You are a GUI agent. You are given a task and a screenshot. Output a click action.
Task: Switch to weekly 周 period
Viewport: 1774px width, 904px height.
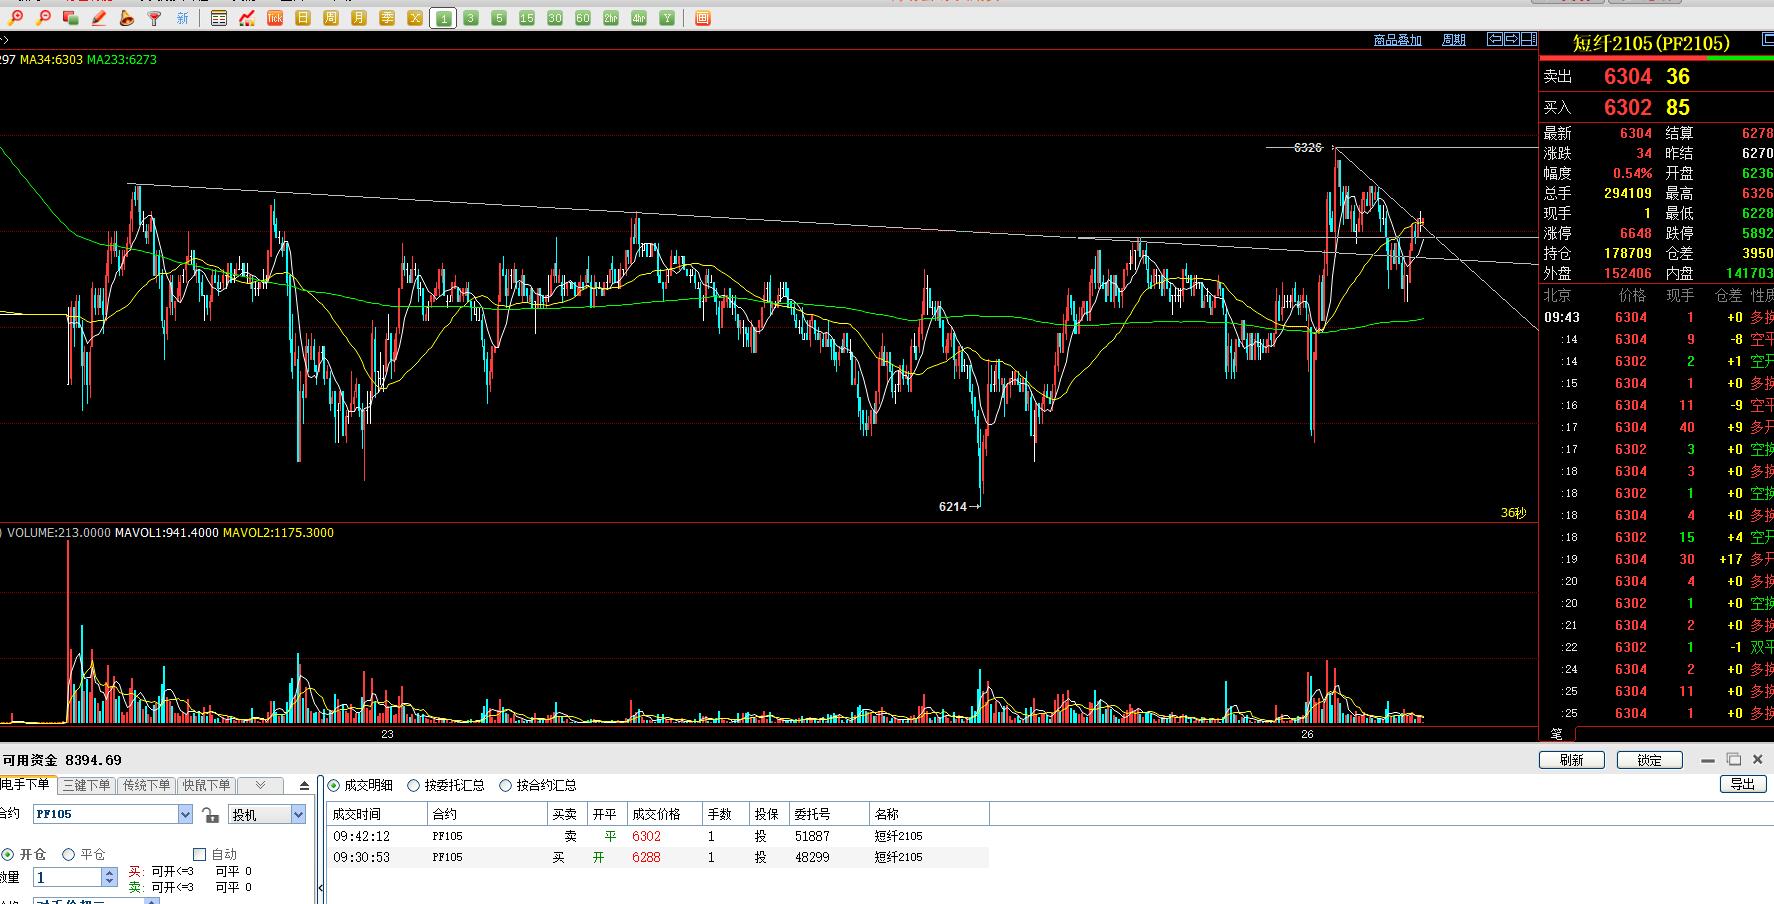click(x=331, y=18)
